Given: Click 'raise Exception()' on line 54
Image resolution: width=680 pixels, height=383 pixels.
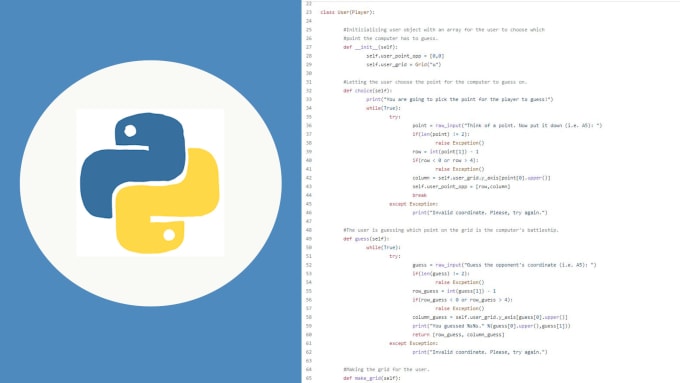Looking at the screenshot, I should tap(460, 282).
